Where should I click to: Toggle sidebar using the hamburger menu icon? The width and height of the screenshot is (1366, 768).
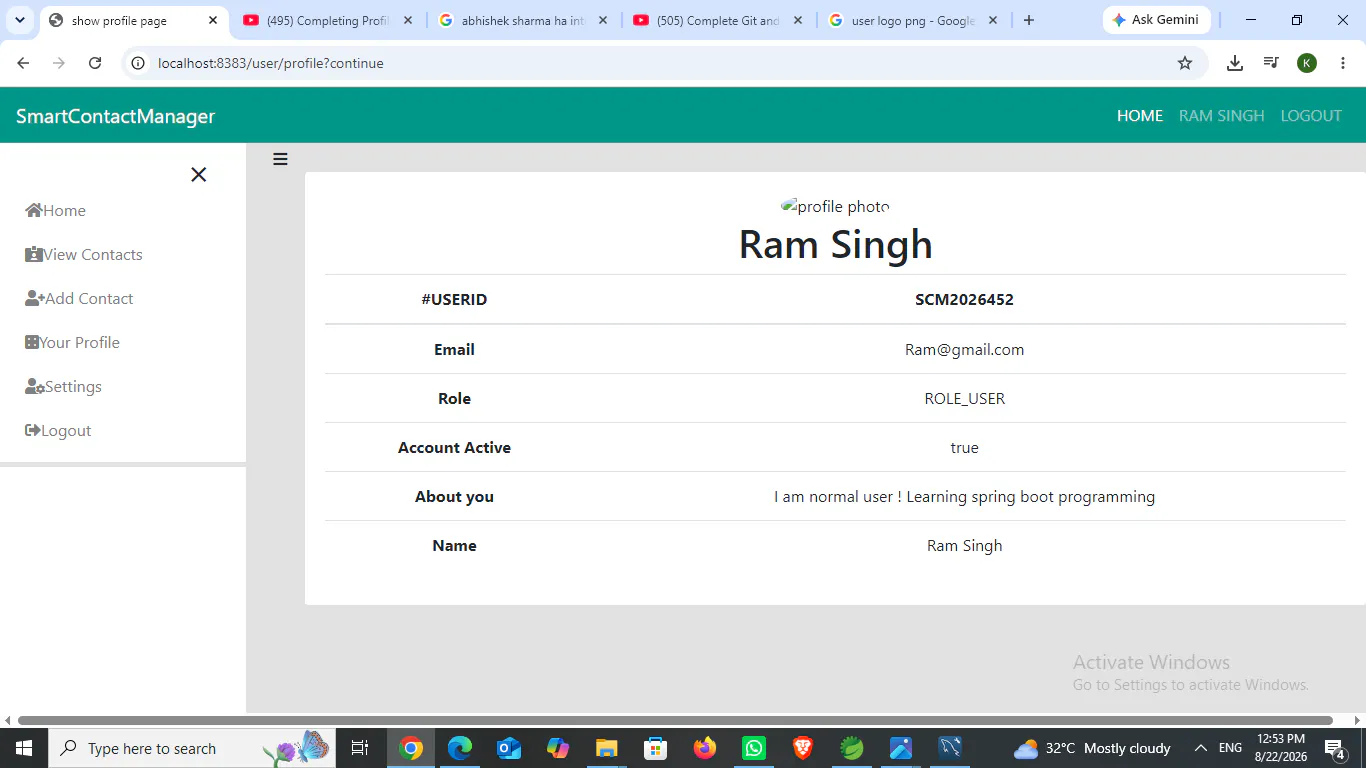[x=280, y=159]
